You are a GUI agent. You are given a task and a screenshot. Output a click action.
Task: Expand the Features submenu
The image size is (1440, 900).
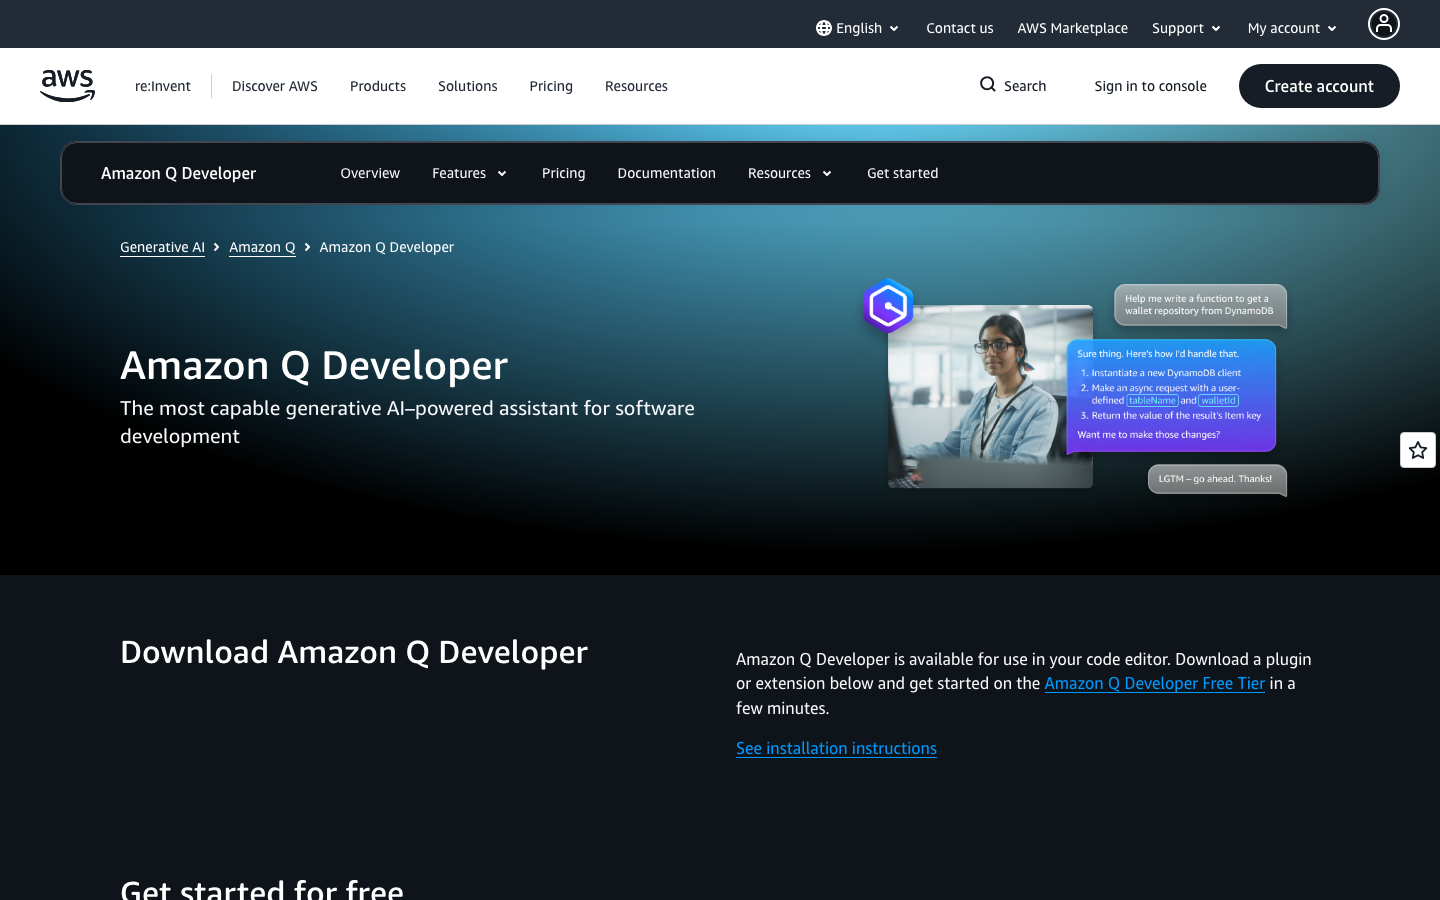pyautogui.click(x=470, y=173)
